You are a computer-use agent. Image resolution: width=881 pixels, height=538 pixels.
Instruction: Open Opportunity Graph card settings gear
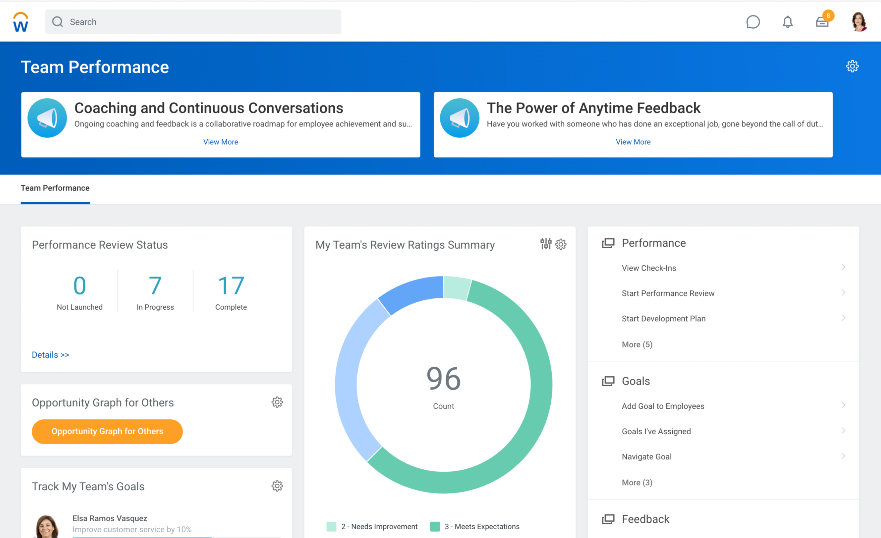277,402
